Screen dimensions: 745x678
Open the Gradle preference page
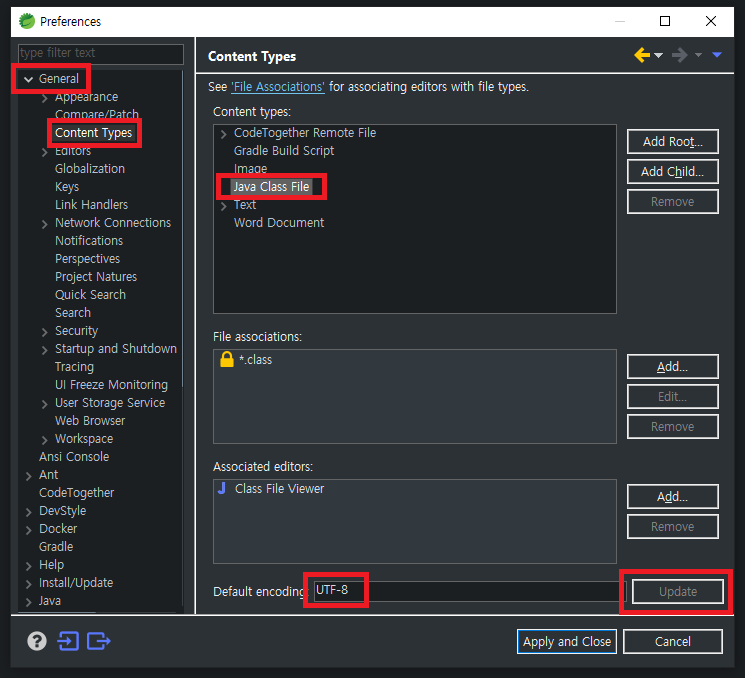[x=56, y=546]
